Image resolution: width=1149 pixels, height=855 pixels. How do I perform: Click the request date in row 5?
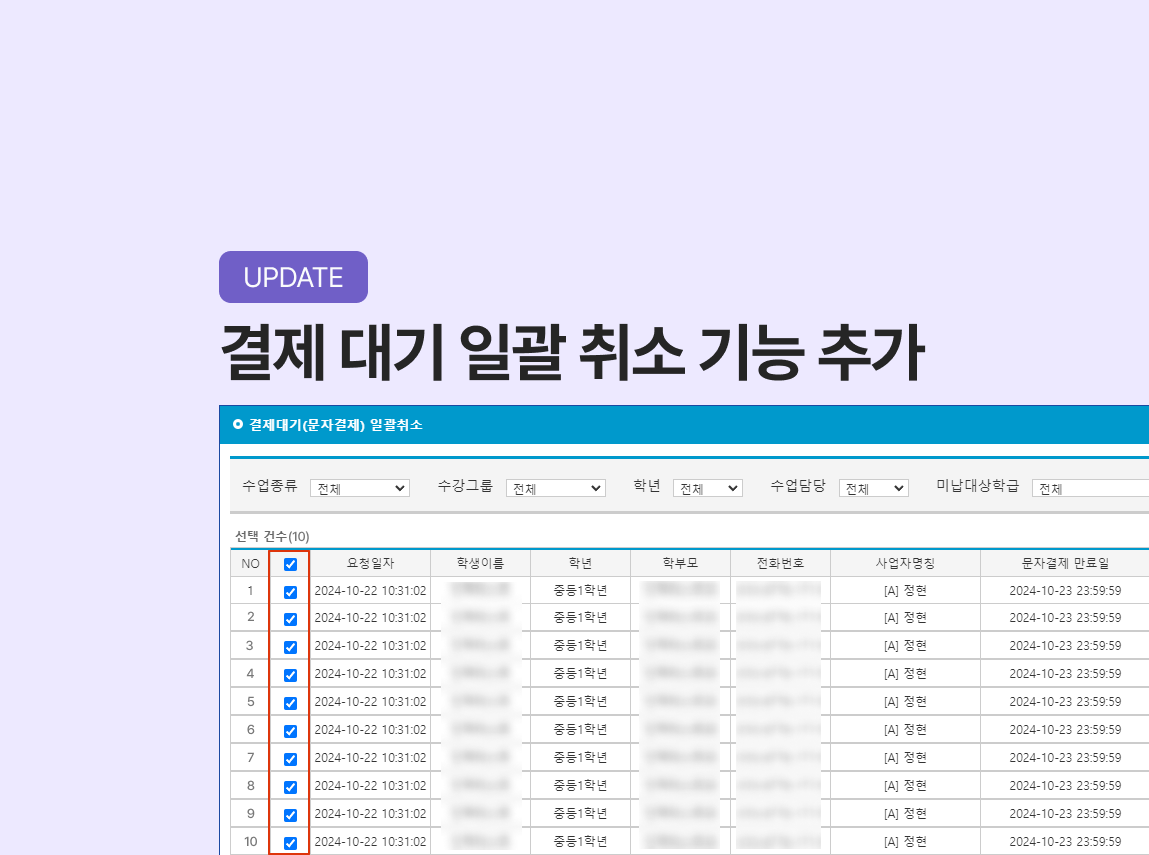370,702
